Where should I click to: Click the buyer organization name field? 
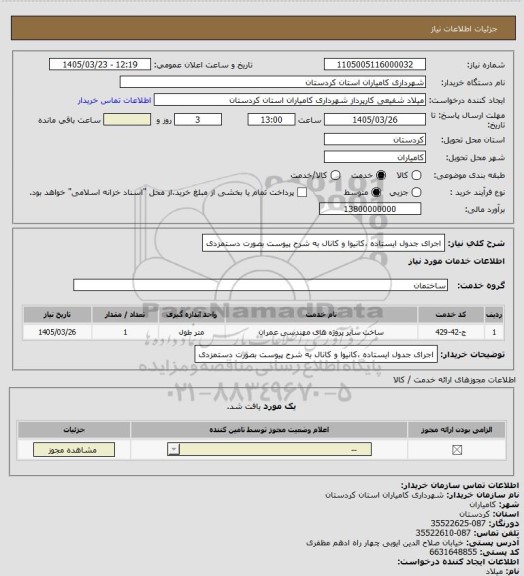[273, 82]
